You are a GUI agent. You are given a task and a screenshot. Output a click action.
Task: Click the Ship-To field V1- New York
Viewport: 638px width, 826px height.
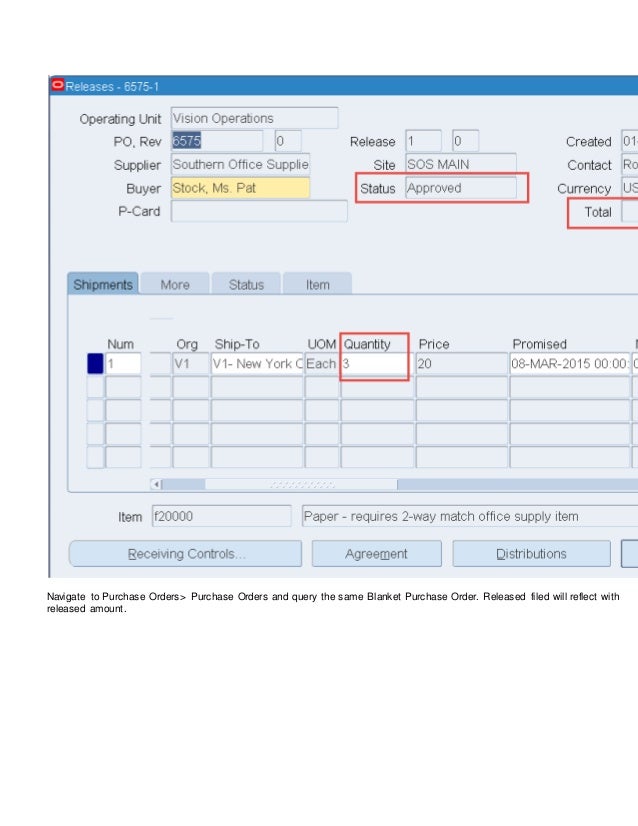coord(258,363)
